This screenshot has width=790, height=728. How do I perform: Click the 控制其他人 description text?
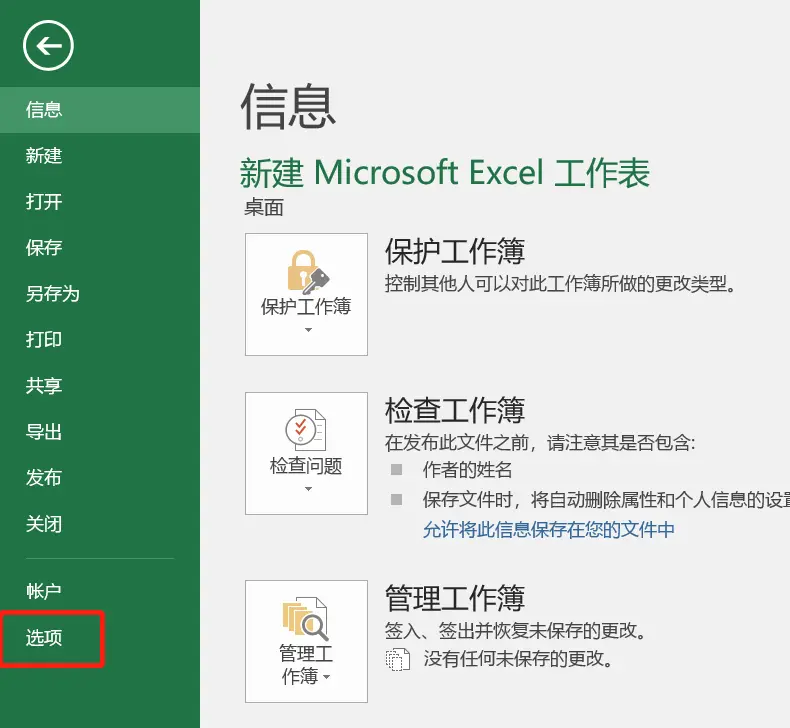point(560,284)
